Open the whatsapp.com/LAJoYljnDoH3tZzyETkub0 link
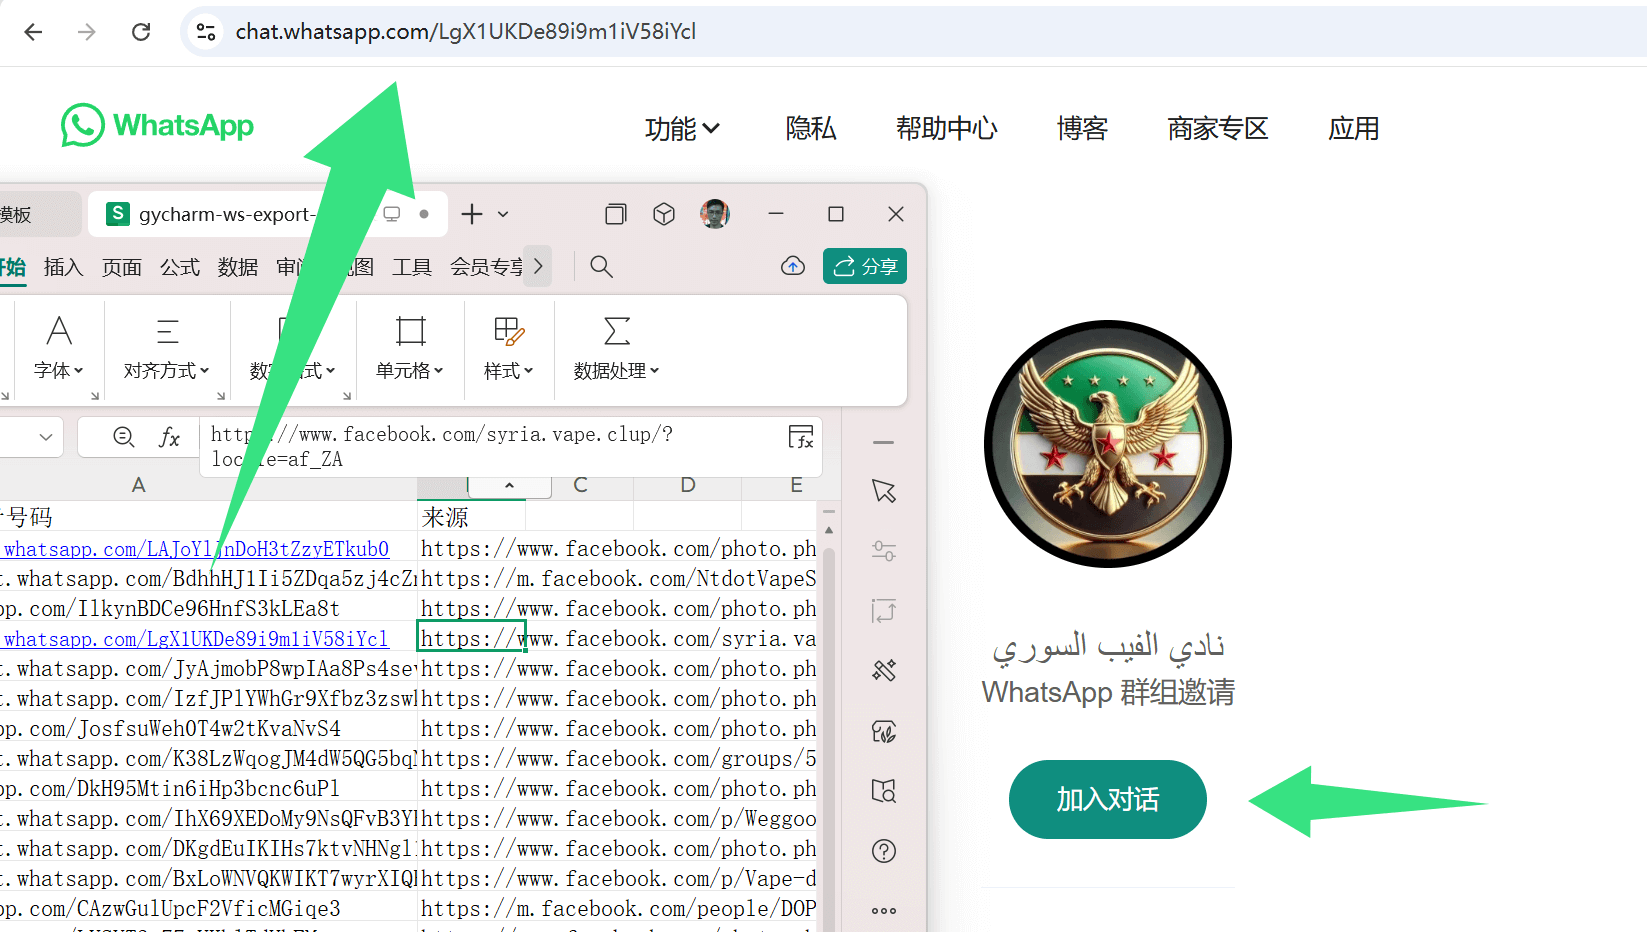This screenshot has width=1647, height=932. 196,549
